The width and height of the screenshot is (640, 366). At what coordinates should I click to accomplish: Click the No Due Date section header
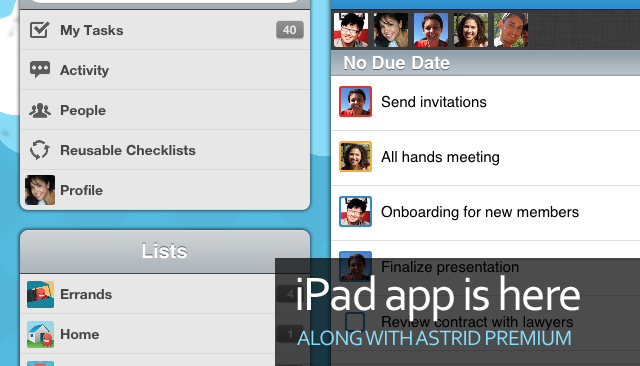click(x=485, y=63)
